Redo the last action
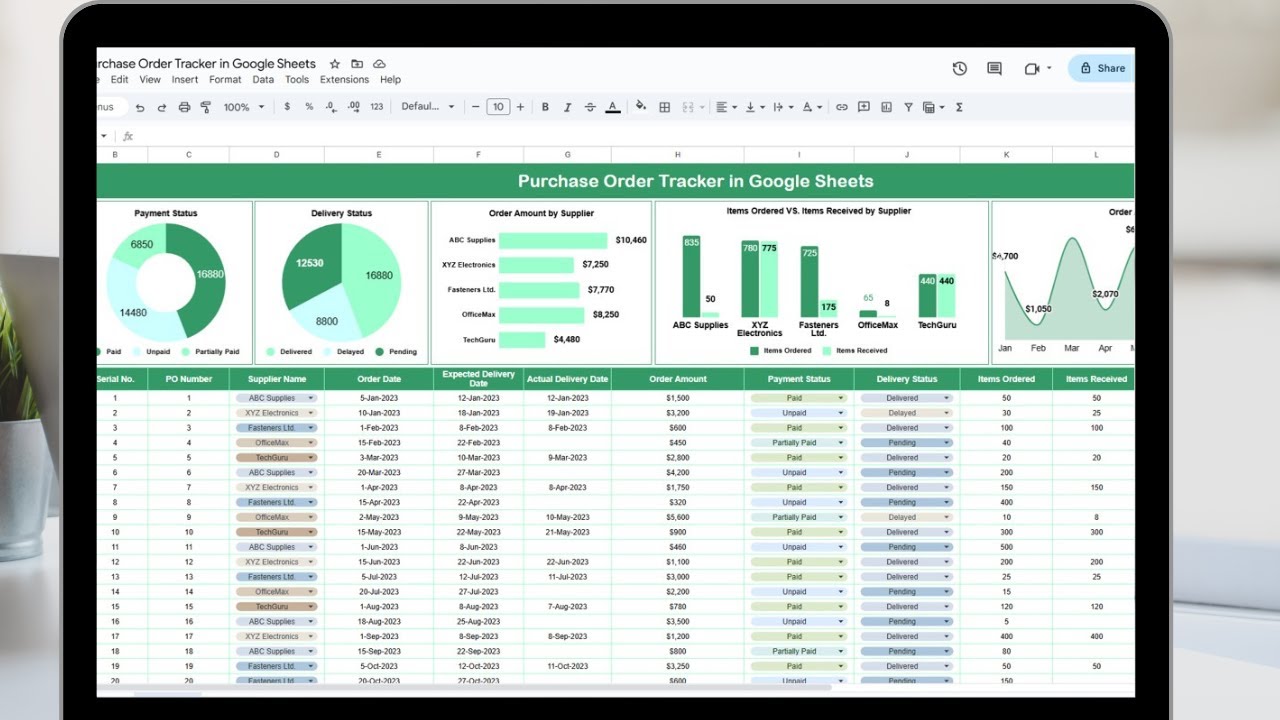The width and height of the screenshot is (1280, 720). 162,107
